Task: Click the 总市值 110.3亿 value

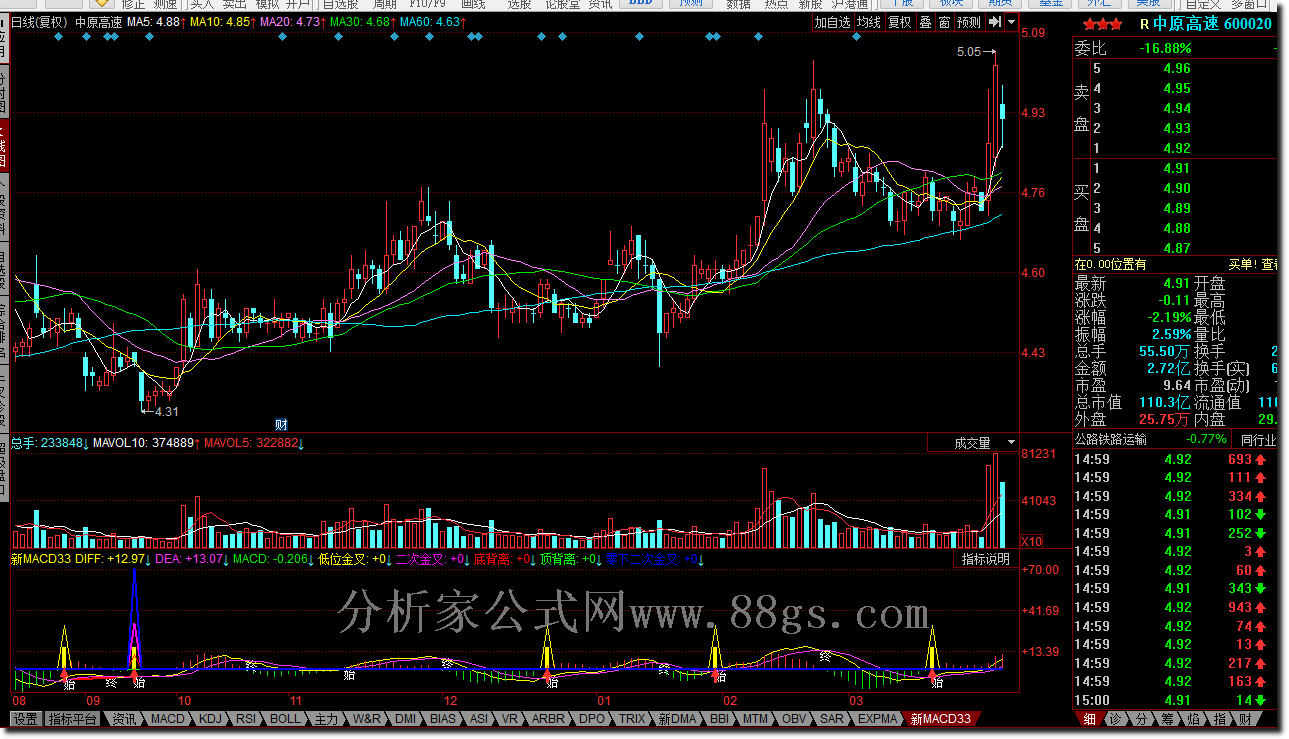Action: tap(1164, 402)
